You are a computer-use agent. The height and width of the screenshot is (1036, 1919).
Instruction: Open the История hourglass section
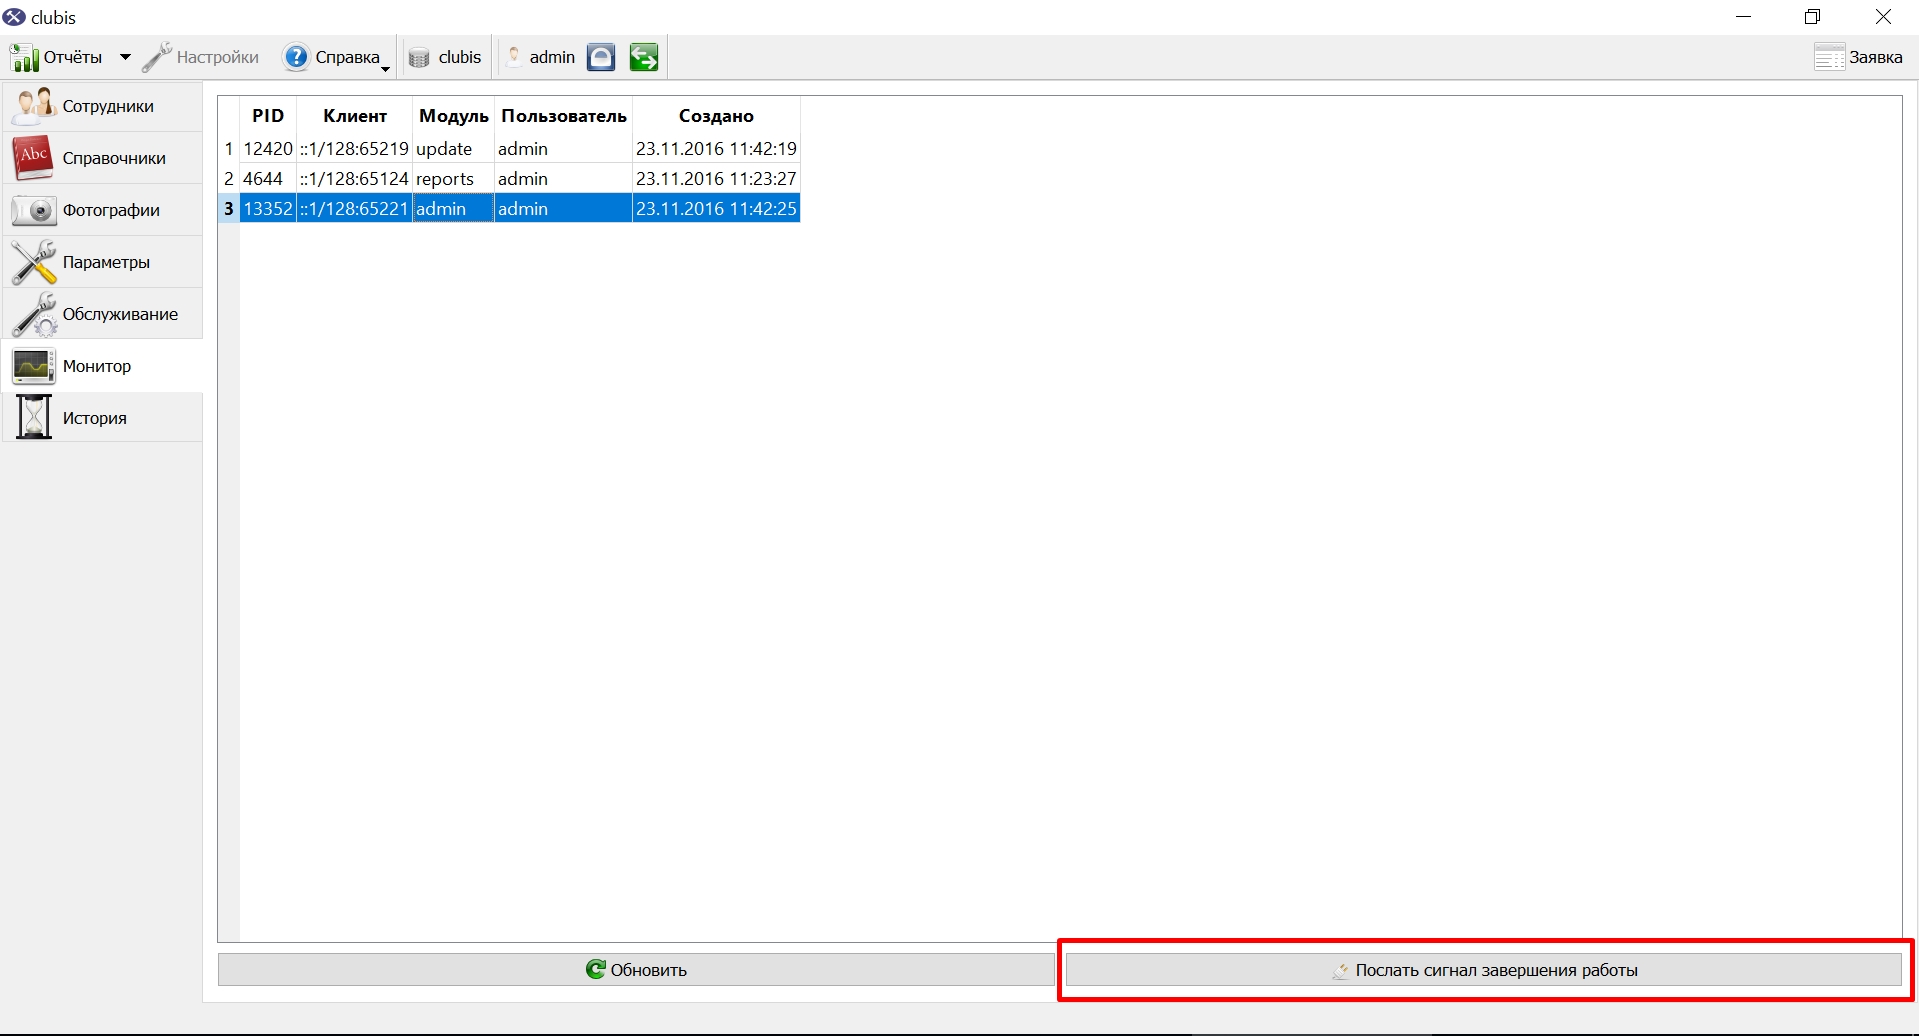click(x=102, y=418)
